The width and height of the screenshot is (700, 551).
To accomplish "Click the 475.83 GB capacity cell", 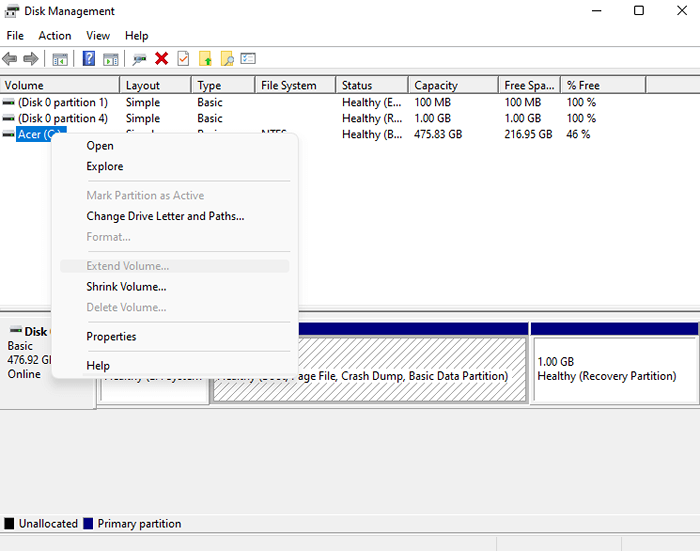I will [x=438, y=134].
